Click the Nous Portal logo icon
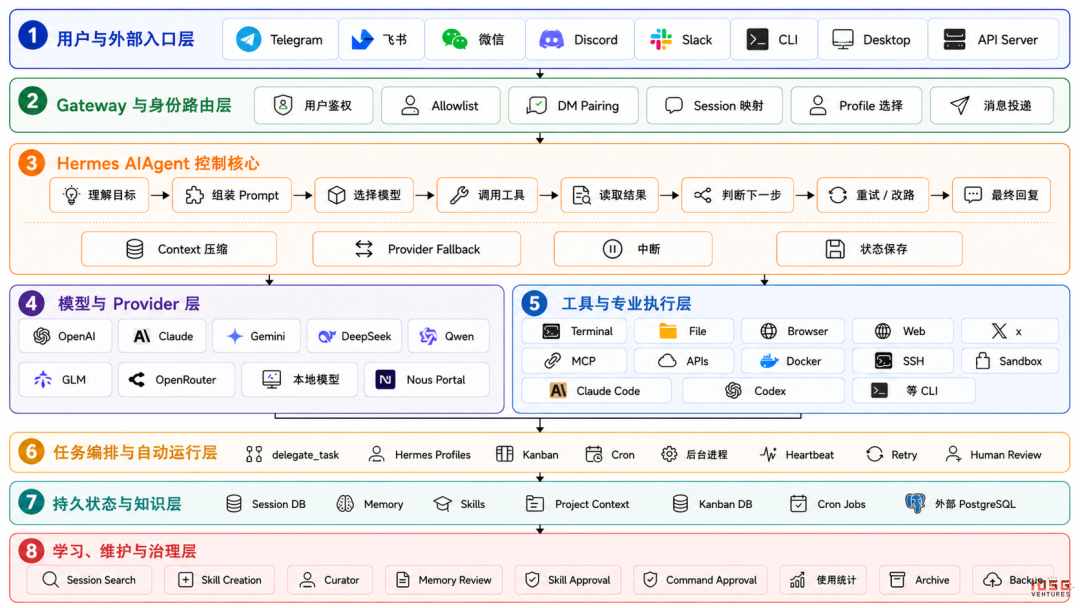Image resolution: width=1080 pixels, height=608 pixels. point(385,379)
